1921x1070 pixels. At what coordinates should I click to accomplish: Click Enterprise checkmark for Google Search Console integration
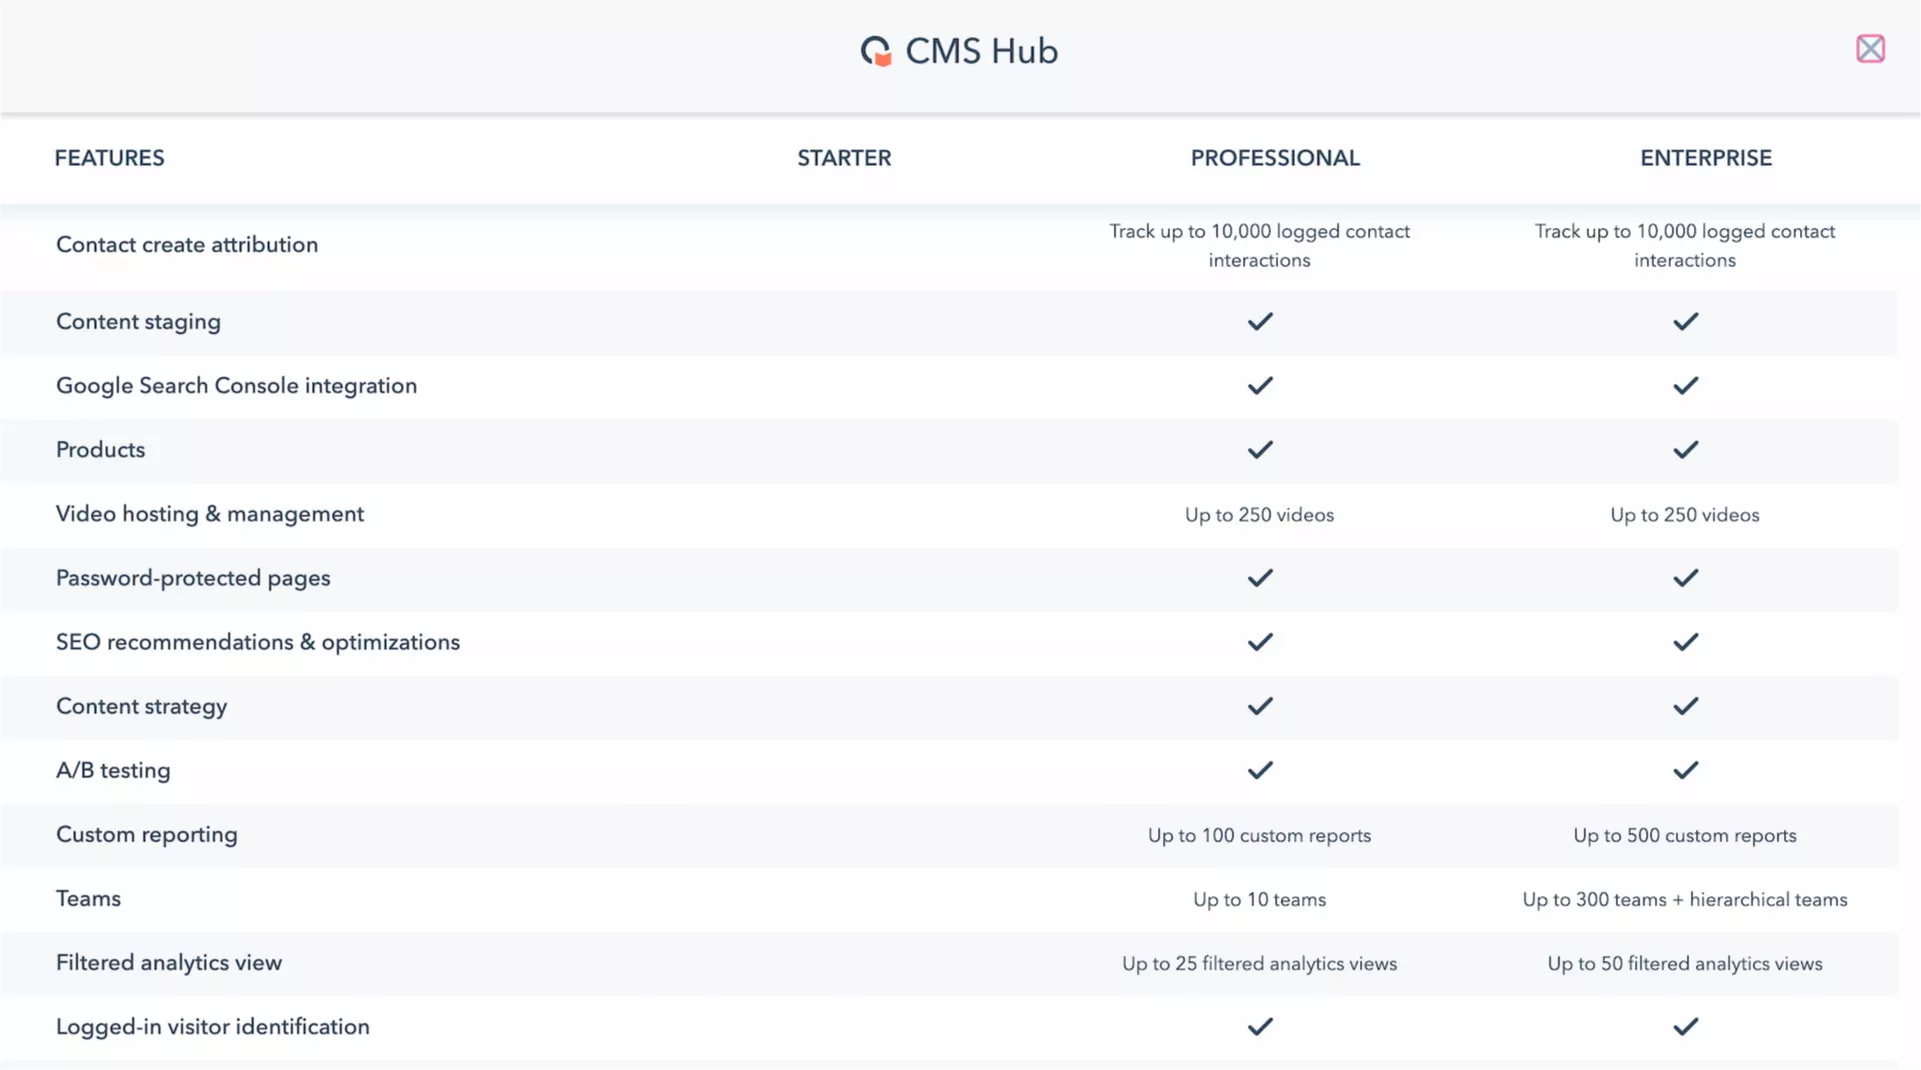click(x=1685, y=386)
